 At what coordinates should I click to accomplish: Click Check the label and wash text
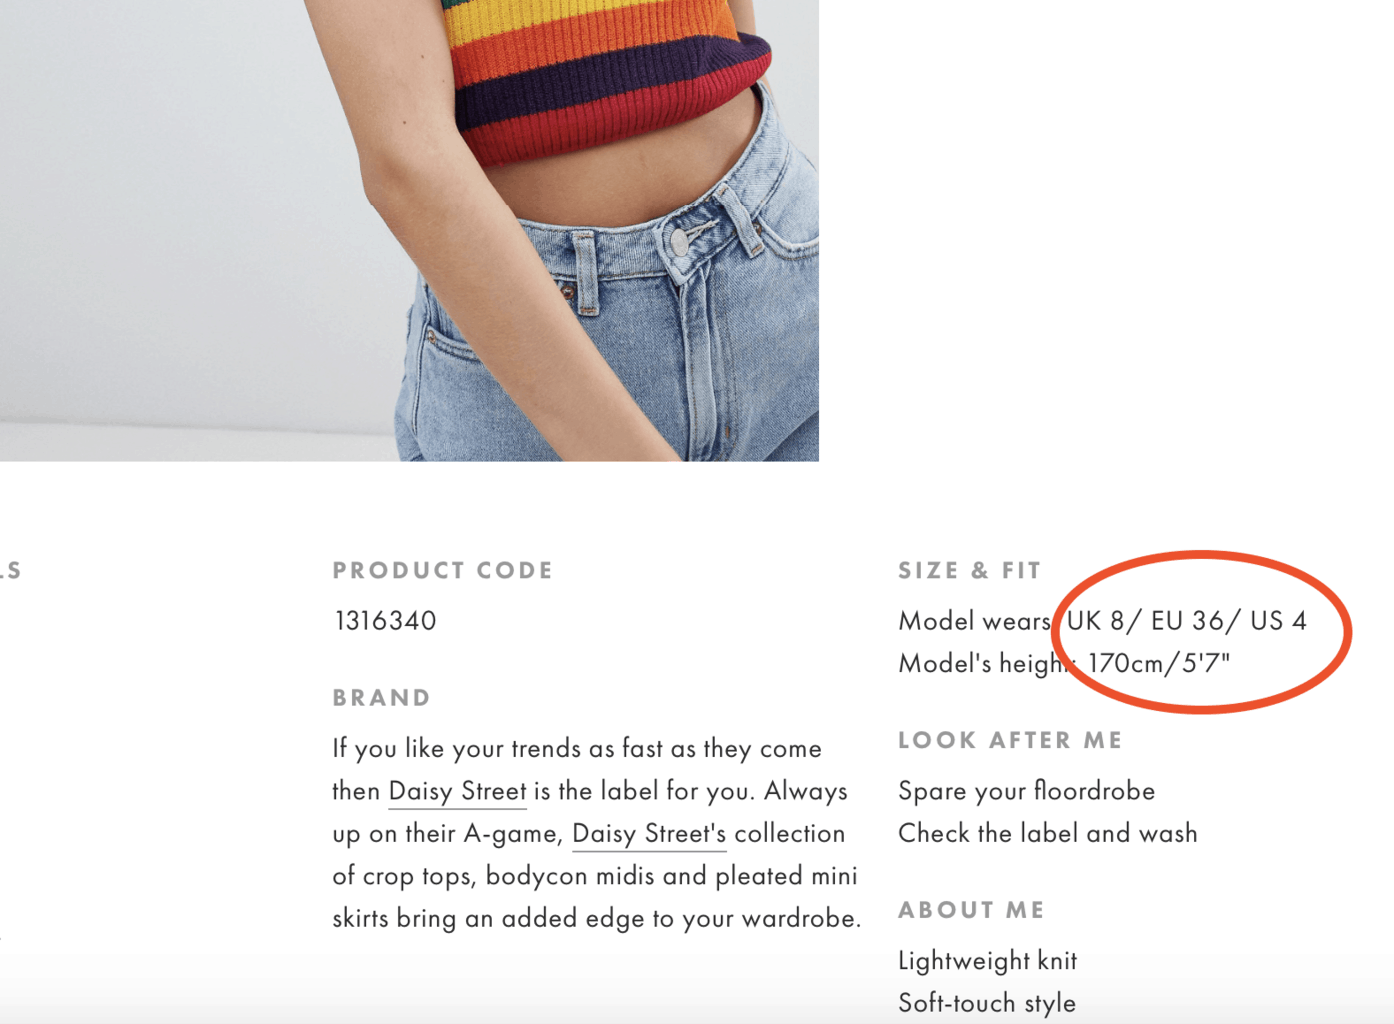click(x=1047, y=834)
